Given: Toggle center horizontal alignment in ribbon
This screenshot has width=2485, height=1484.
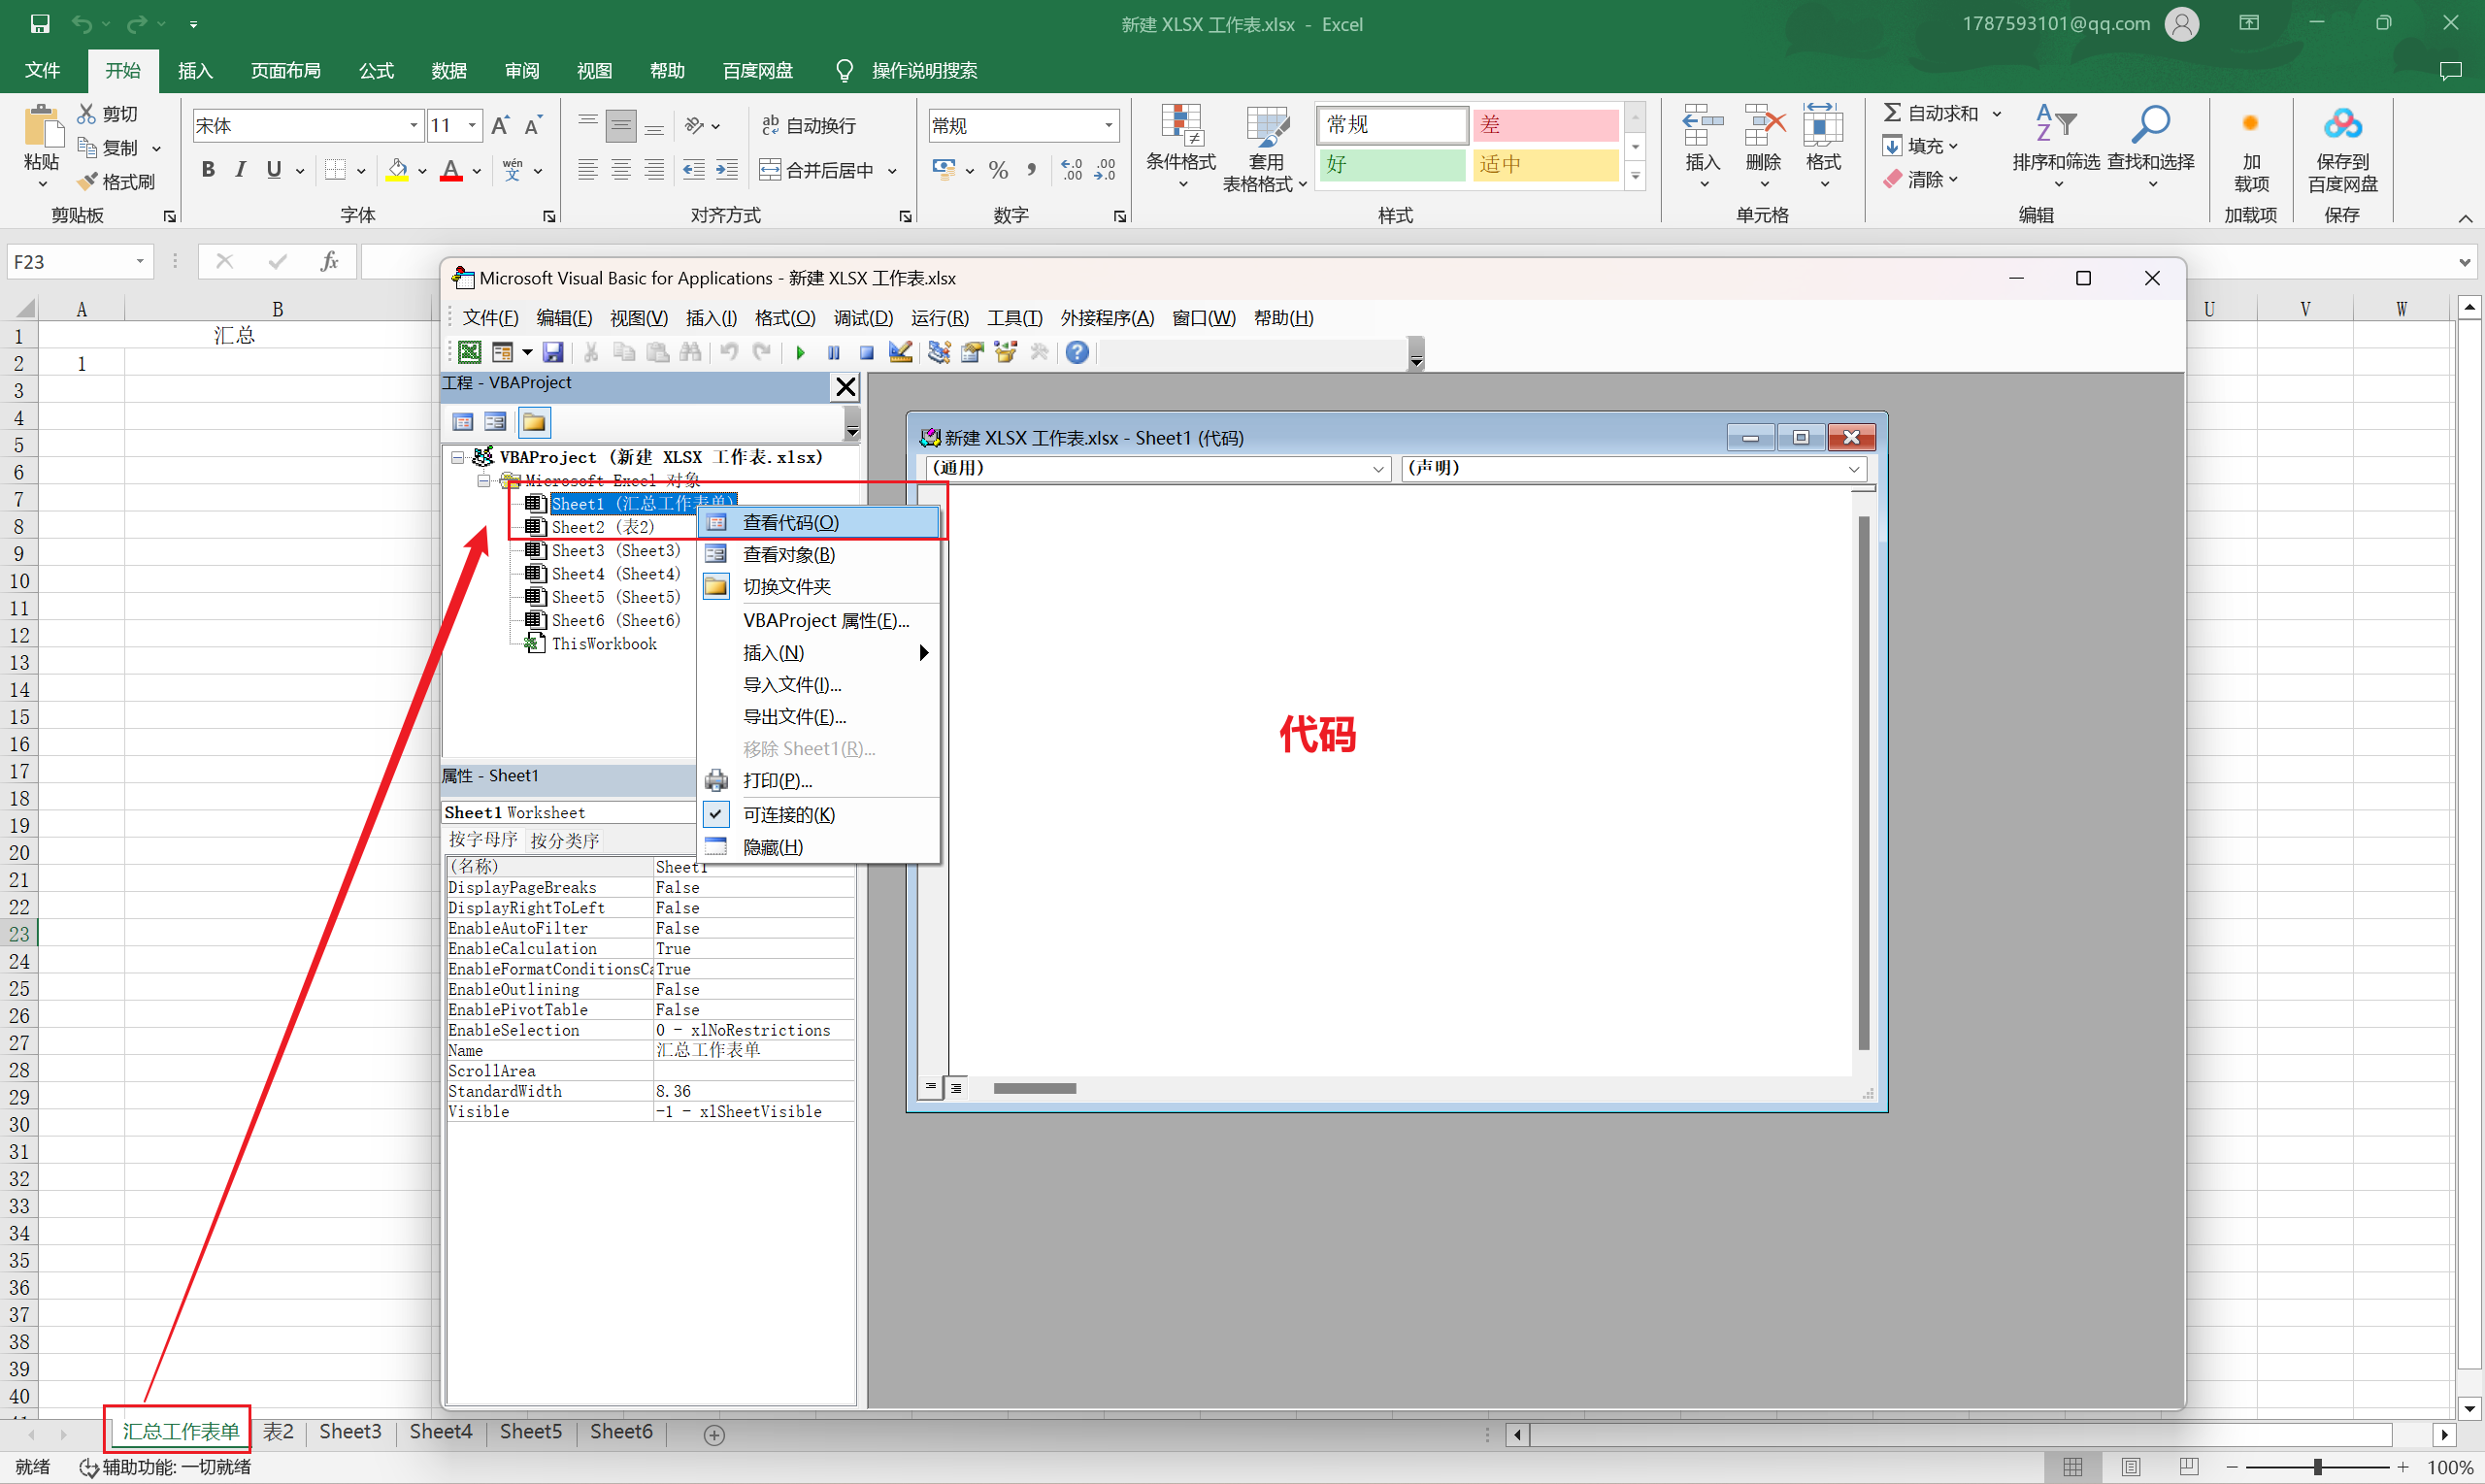Looking at the screenshot, I should point(621,170).
